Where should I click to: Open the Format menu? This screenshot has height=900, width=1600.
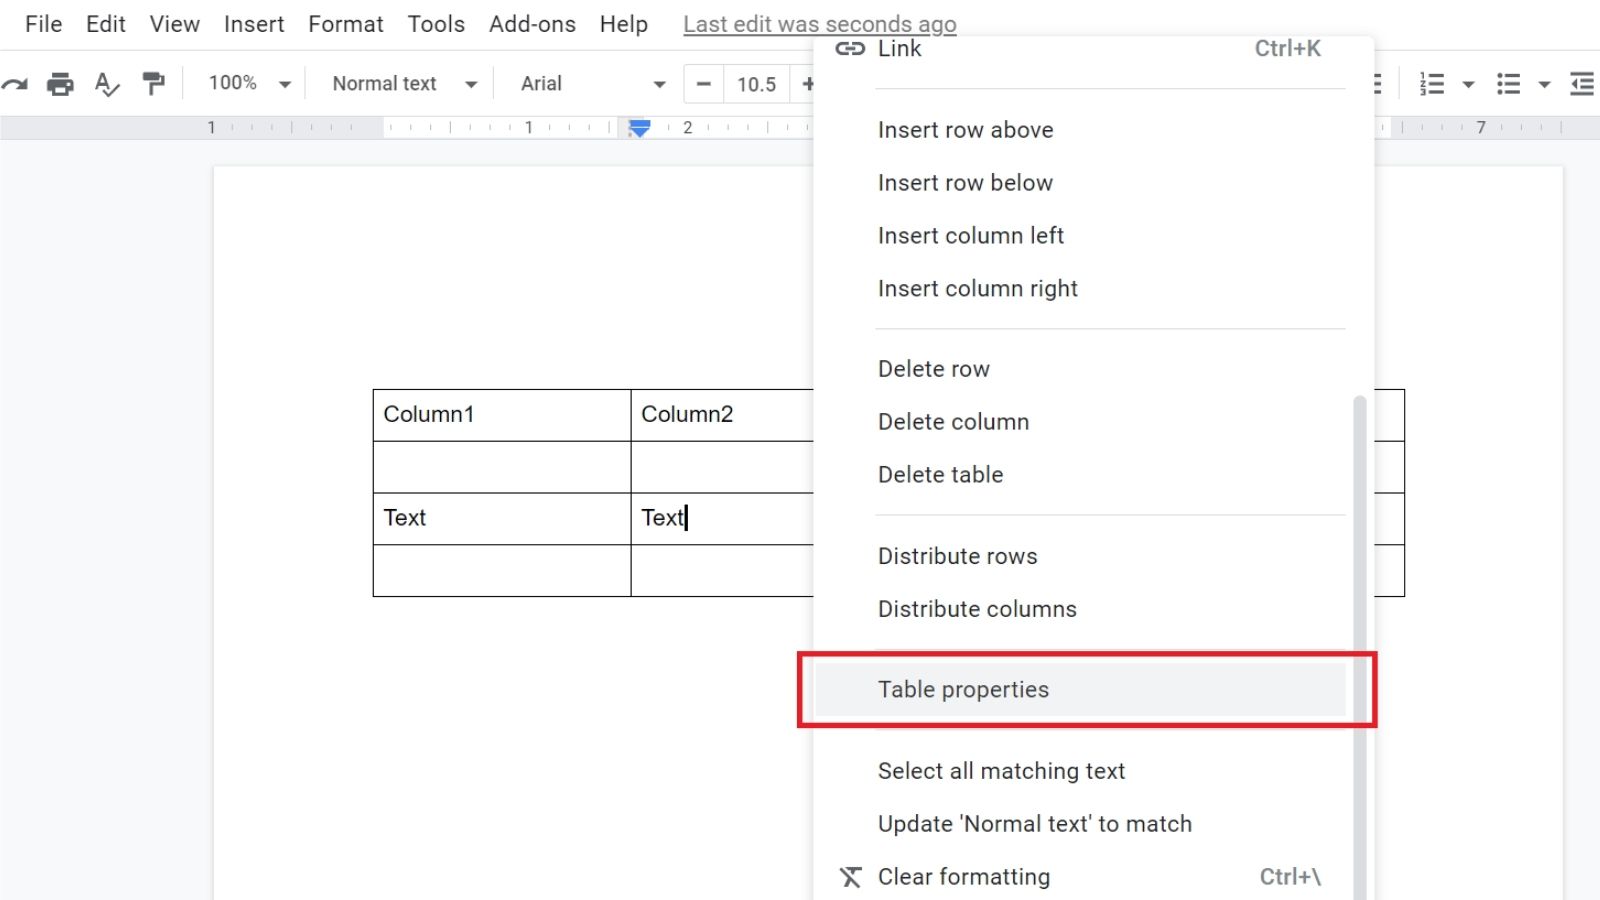click(346, 24)
